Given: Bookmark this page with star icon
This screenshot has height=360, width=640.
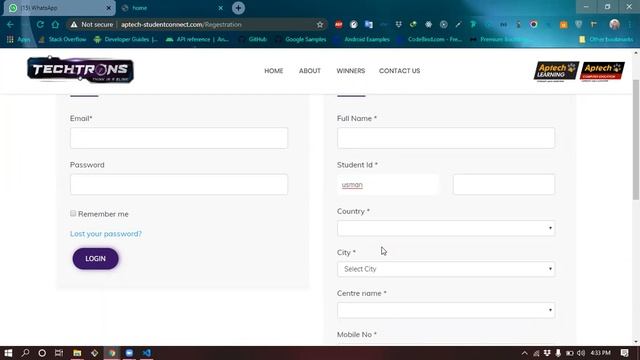Looking at the screenshot, I should pos(320,24).
